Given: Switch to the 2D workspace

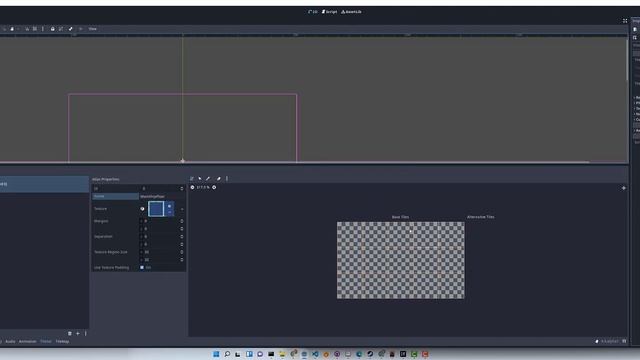Looking at the screenshot, I should pyautogui.click(x=313, y=12).
